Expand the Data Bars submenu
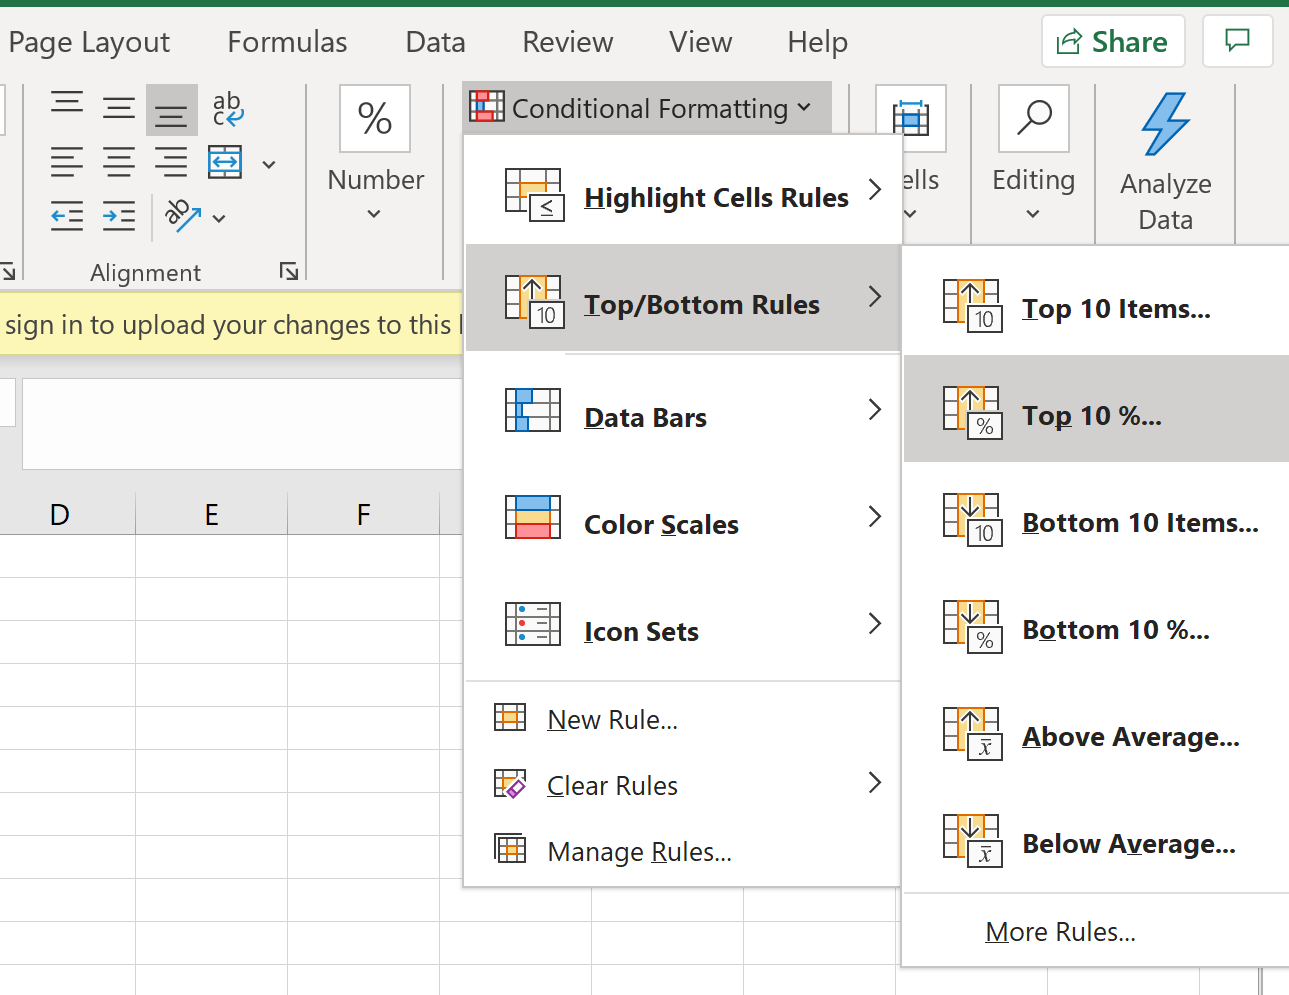The height and width of the screenshot is (995, 1289). point(683,417)
